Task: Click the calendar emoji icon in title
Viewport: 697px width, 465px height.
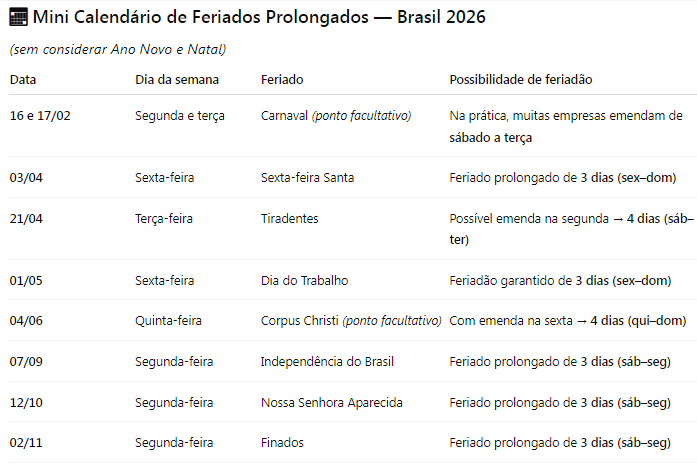Action: point(18,17)
